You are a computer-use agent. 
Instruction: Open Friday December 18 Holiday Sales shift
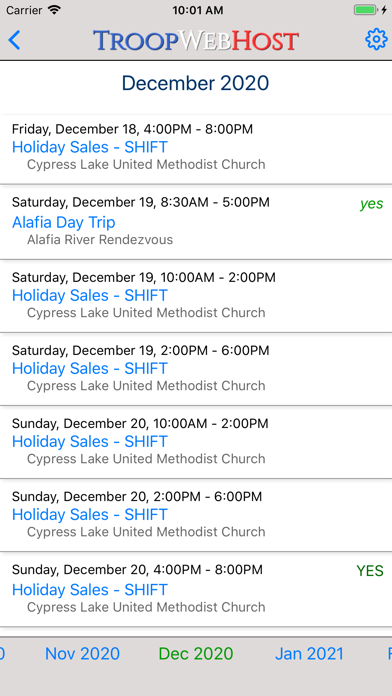tap(196, 149)
